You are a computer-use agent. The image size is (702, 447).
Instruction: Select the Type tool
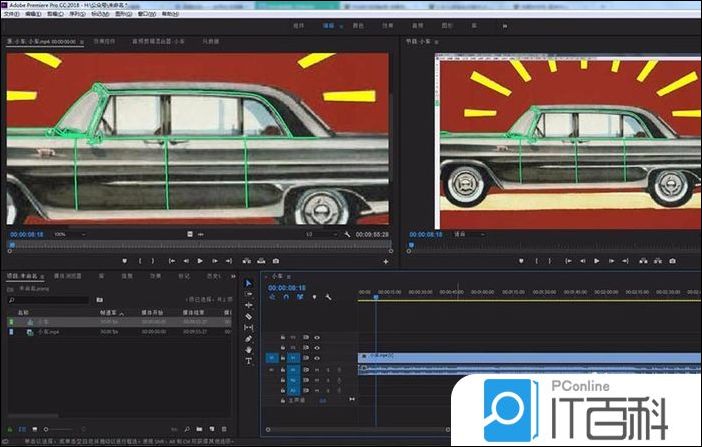249,361
